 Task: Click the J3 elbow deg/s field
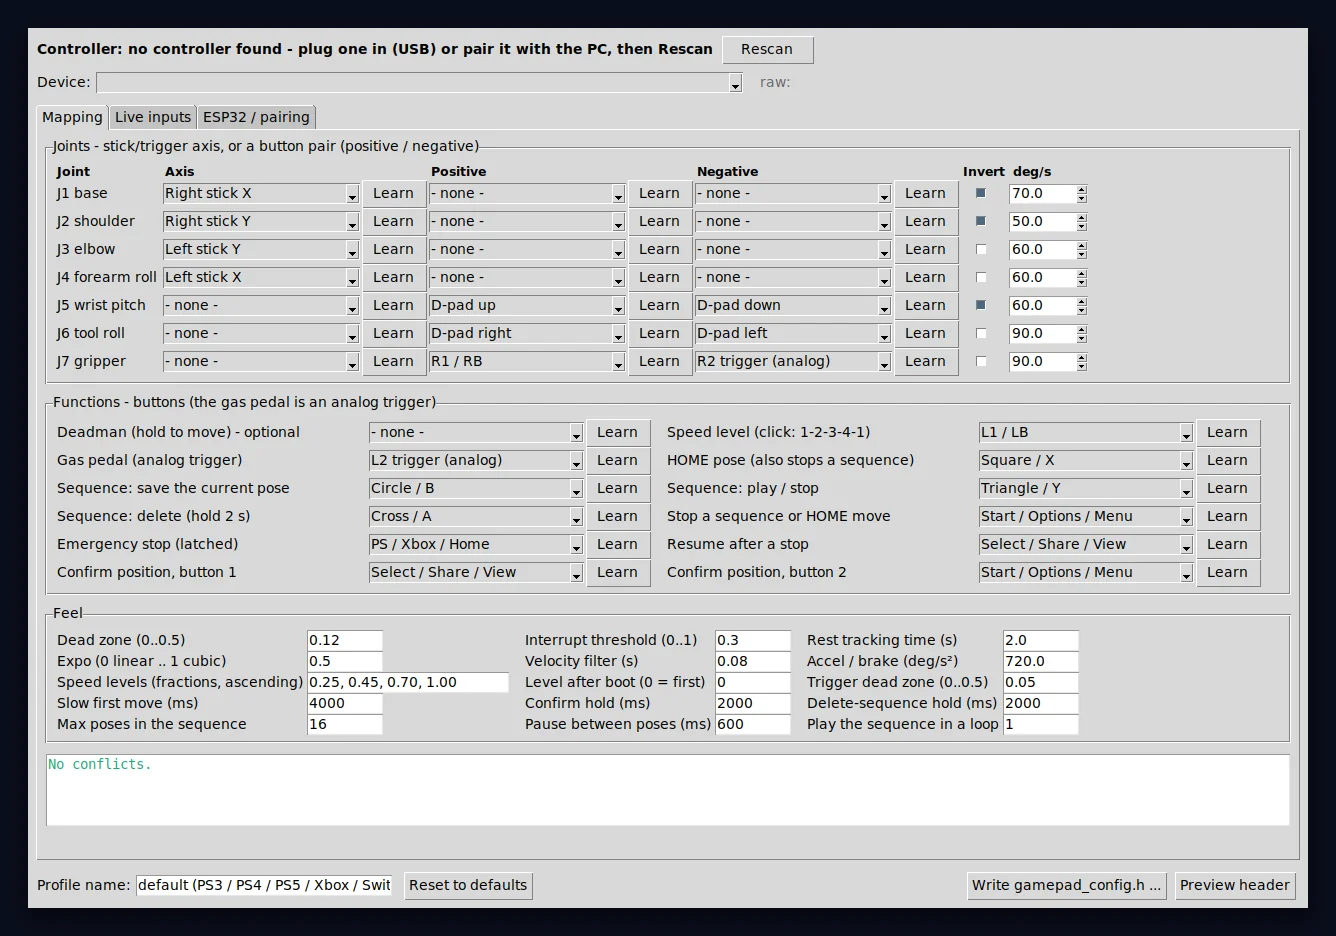[x=1042, y=249]
